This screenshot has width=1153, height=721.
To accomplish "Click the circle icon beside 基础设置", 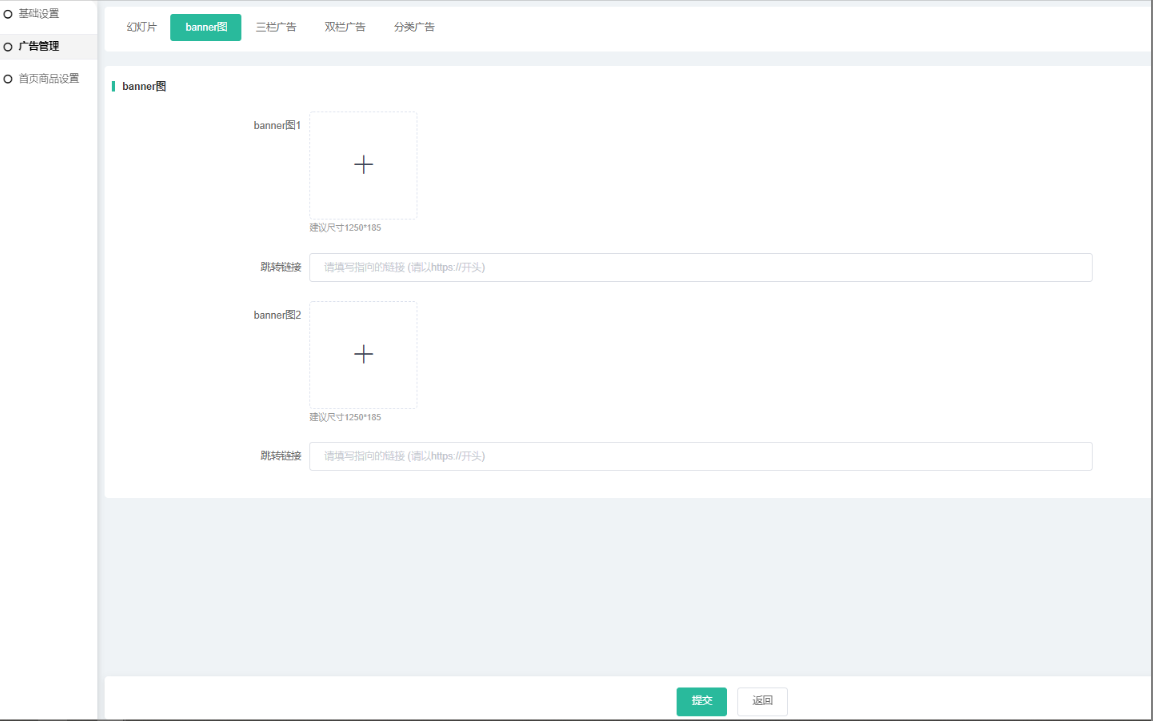I will pos(9,14).
